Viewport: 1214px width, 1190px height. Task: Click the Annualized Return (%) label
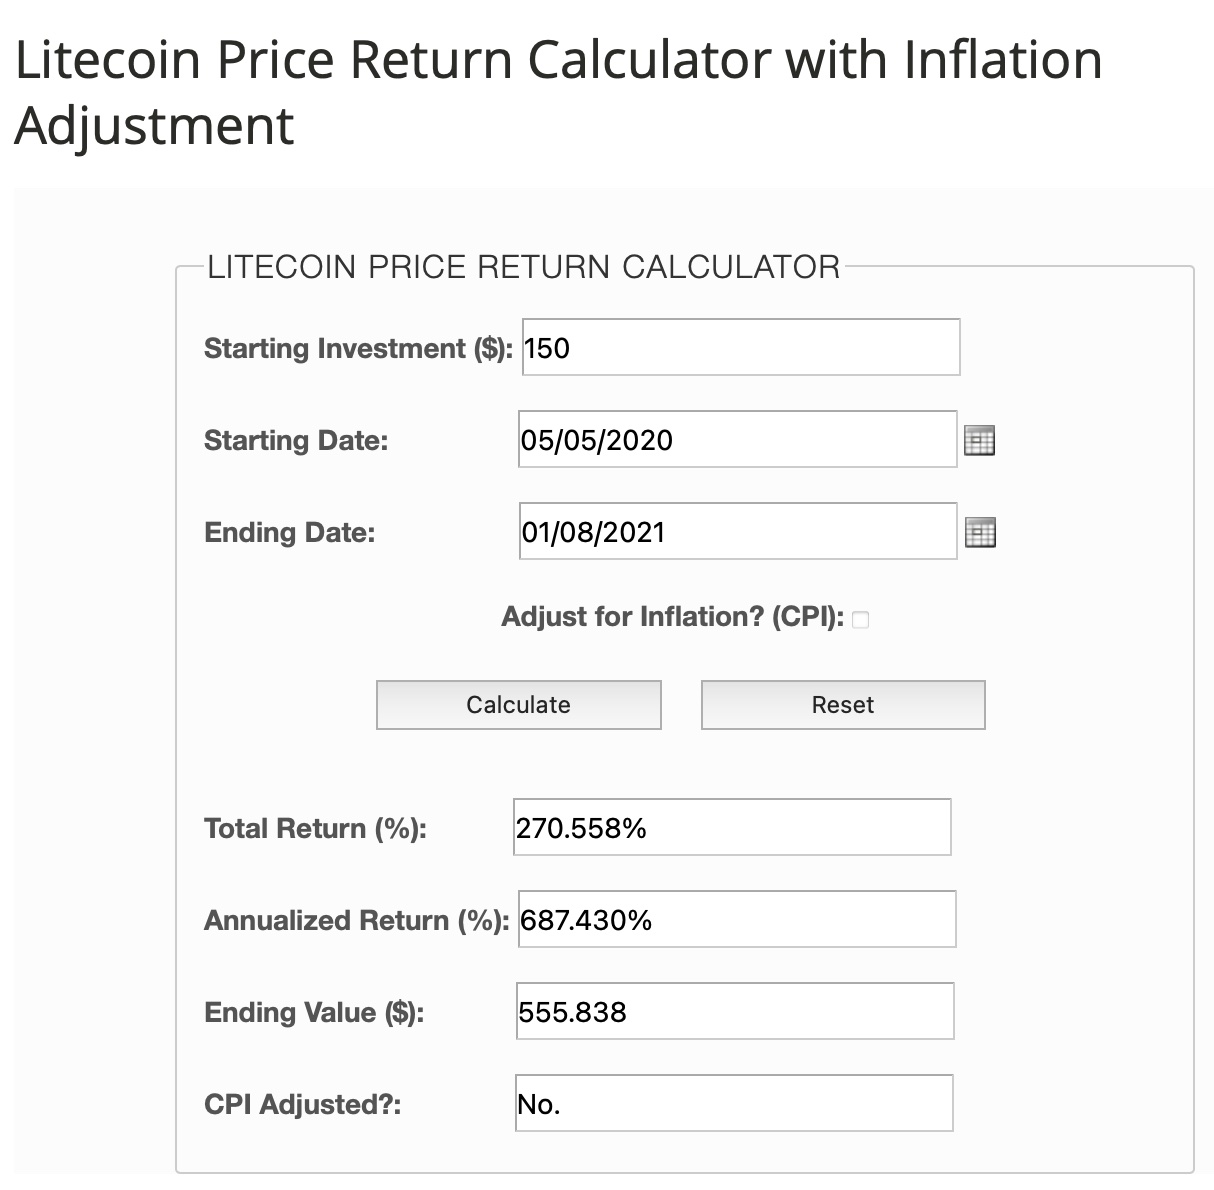tap(356, 921)
